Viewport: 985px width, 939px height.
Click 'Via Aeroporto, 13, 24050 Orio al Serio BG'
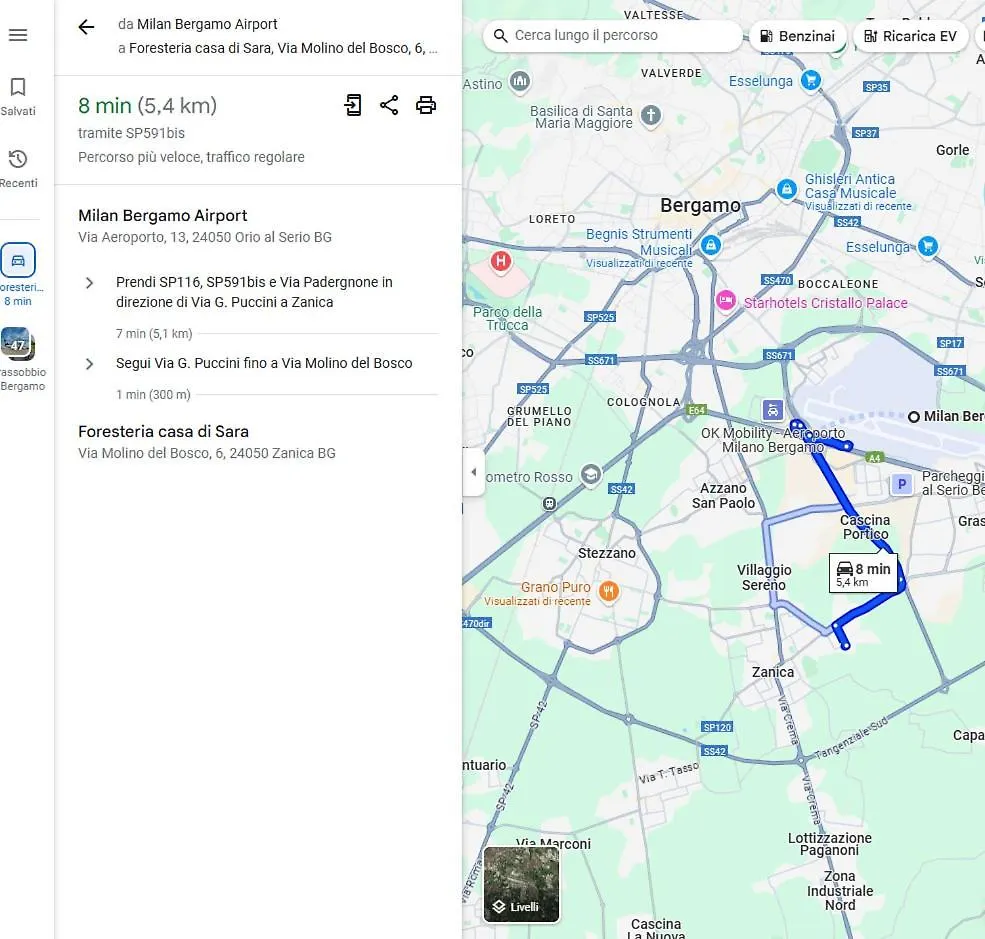point(205,237)
